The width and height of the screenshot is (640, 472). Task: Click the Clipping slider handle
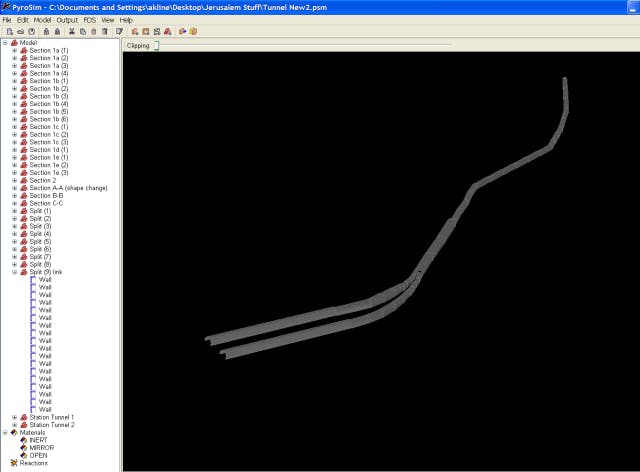click(x=156, y=45)
